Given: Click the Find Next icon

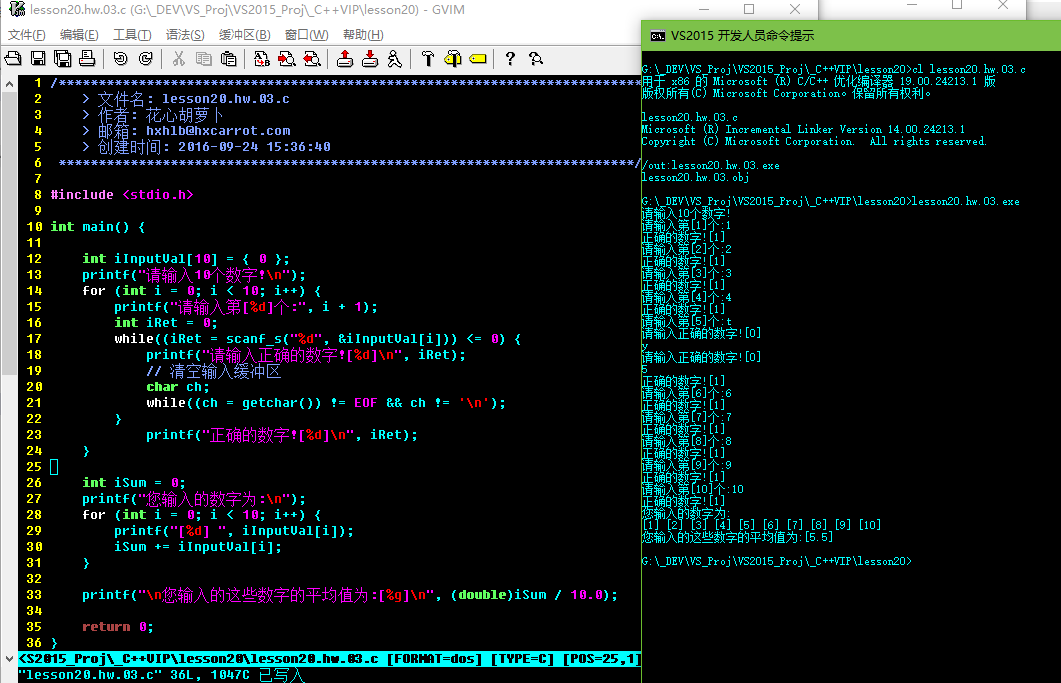Looking at the screenshot, I should click(287, 59).
